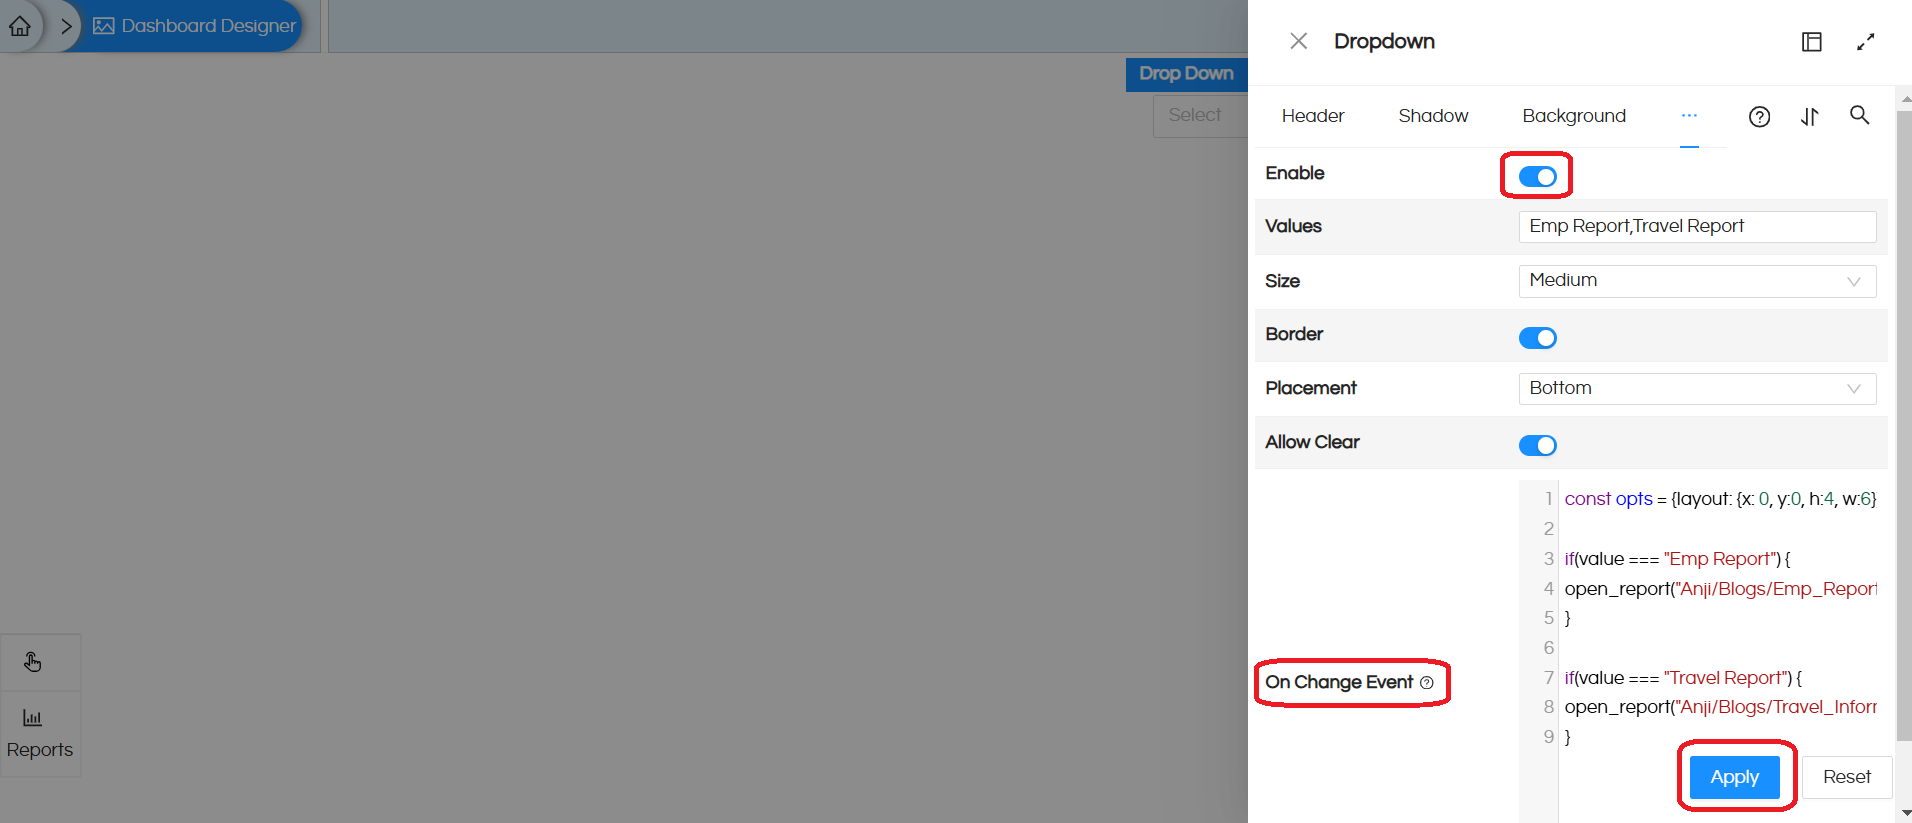The width and height of the screenshot is (1912, 823).
Task: Toggle the Border switch
Action: [1537, 338]
